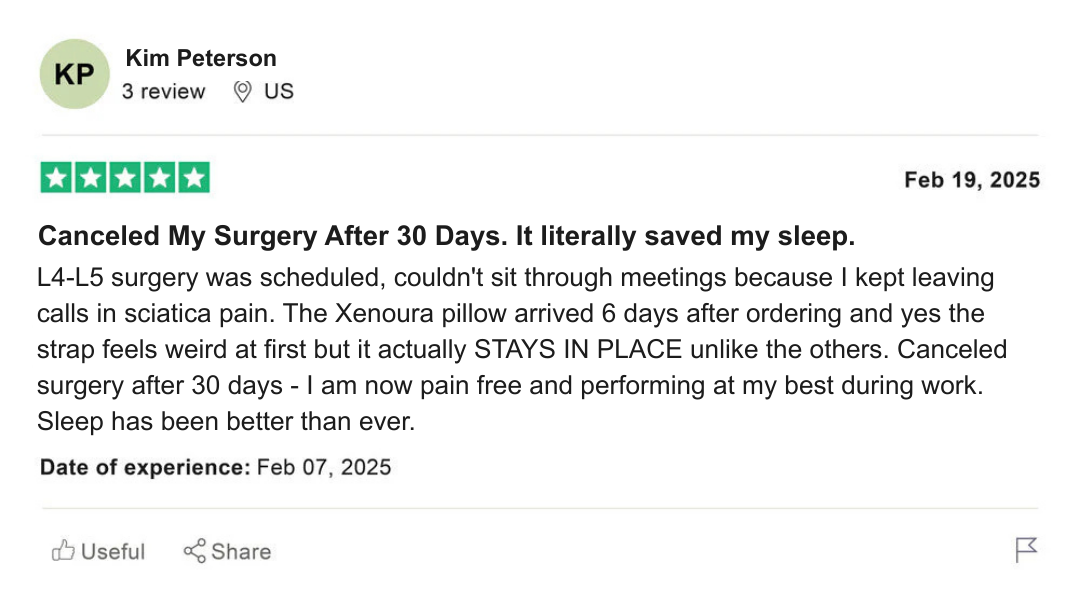This screenshot has height=592, width=1080.
Task: Click the Feb 19, 2025 review date
Action: click(x=971, y=180)
